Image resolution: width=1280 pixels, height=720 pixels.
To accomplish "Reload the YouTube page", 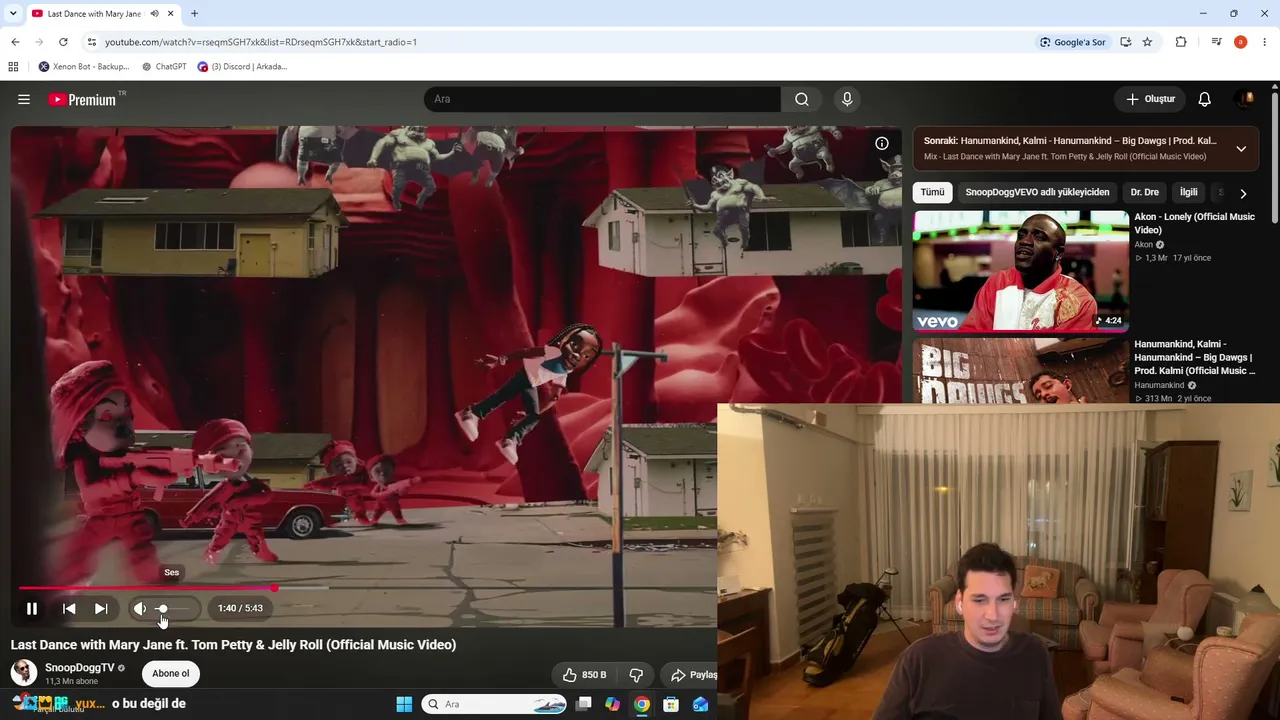I will tap(63, 42).
